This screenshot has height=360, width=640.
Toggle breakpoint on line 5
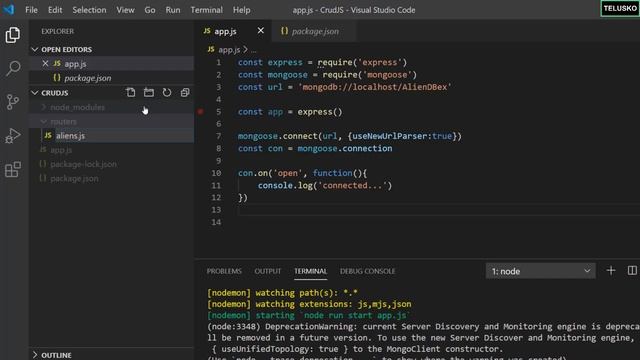(200, 111)
